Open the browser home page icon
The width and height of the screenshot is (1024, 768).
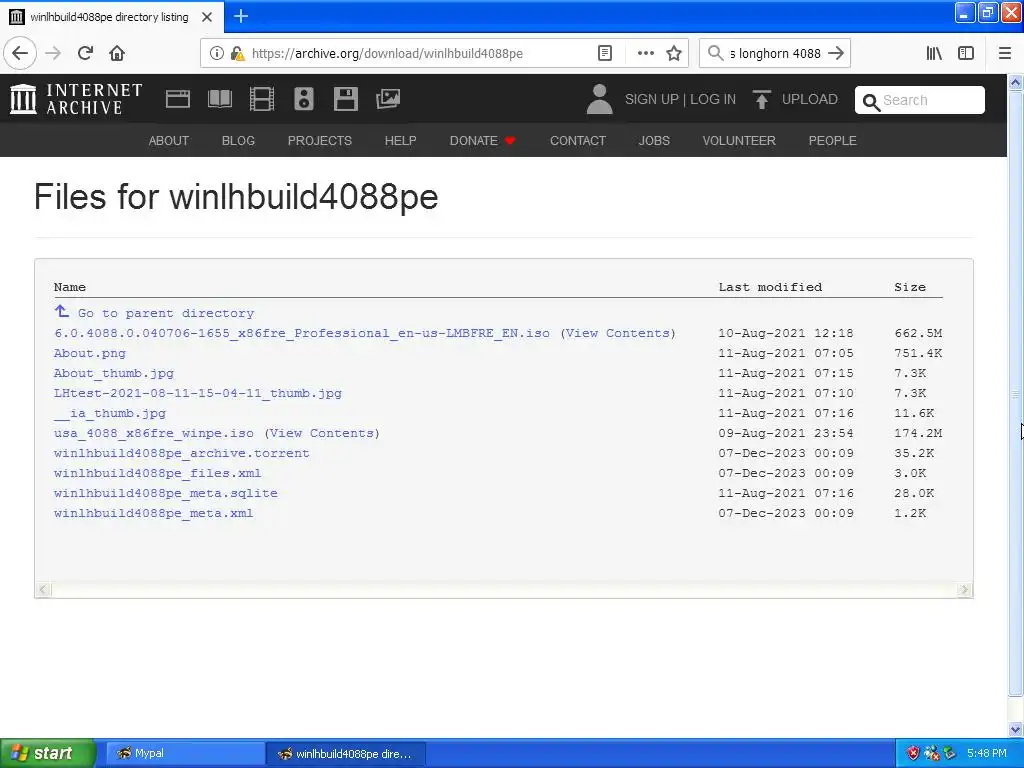[x=117, y=53]
